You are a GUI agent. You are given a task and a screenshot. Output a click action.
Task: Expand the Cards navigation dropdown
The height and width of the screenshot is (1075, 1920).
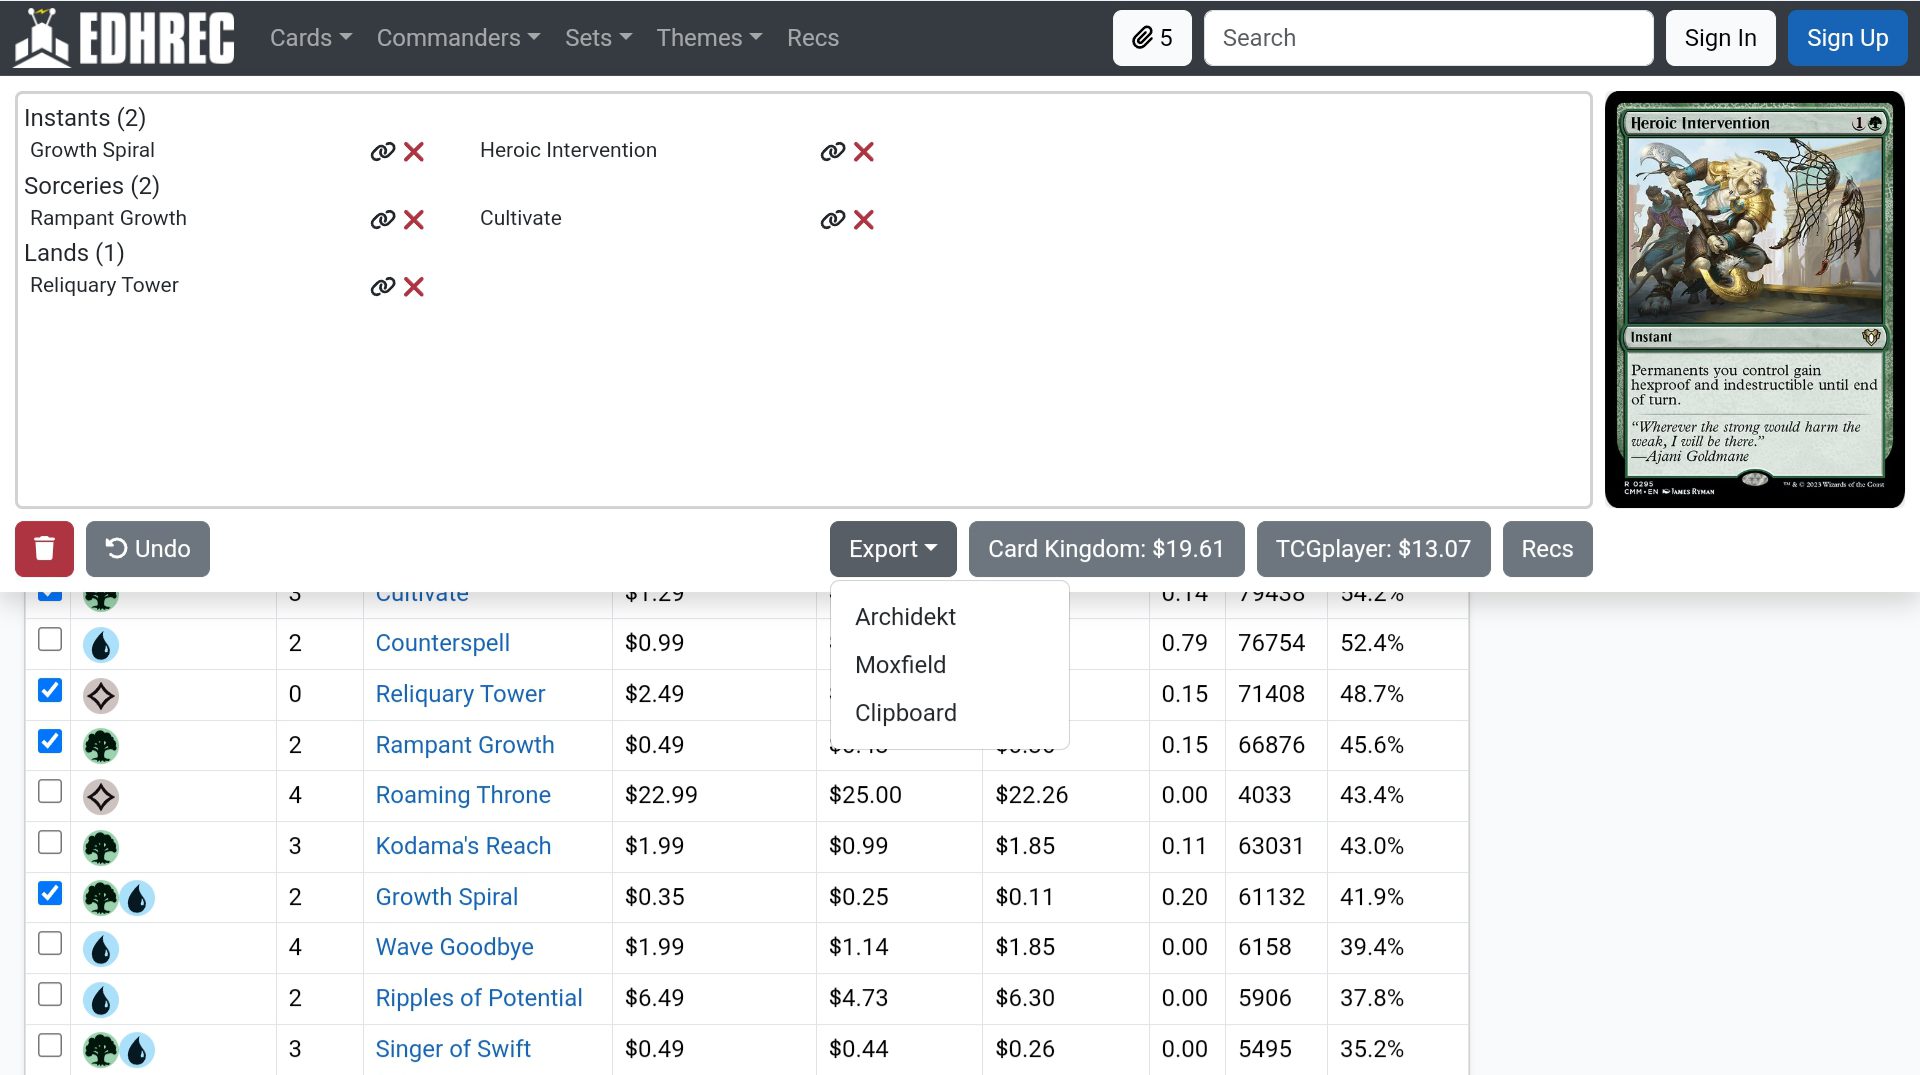(x=310, y=38)
